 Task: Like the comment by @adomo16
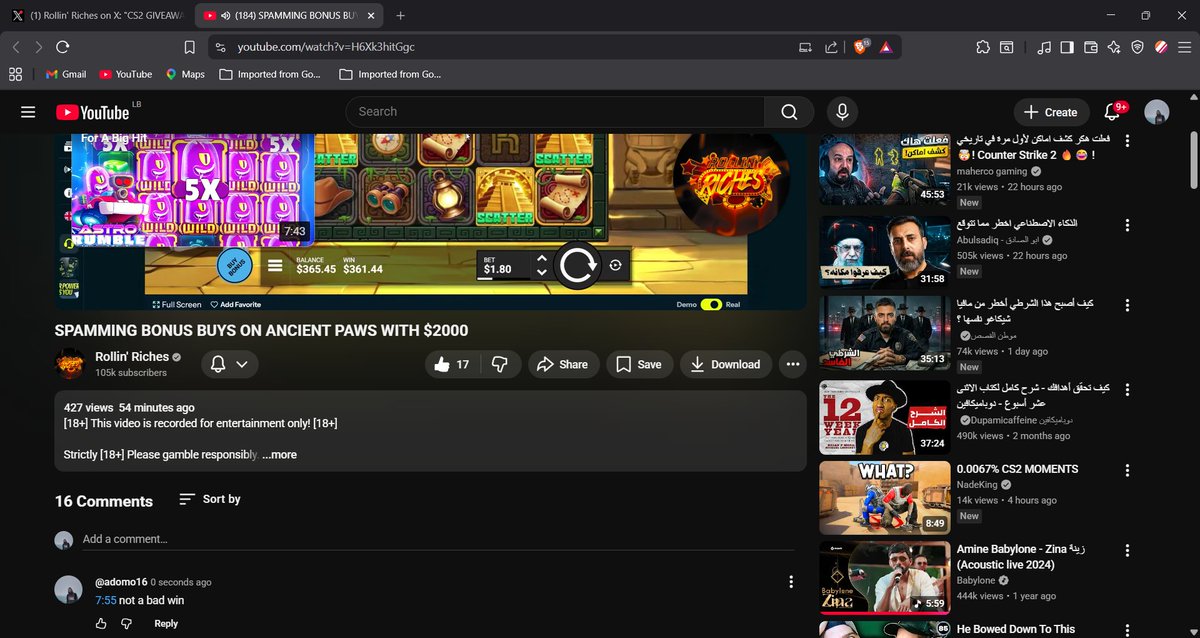click(x=101, y=623)
